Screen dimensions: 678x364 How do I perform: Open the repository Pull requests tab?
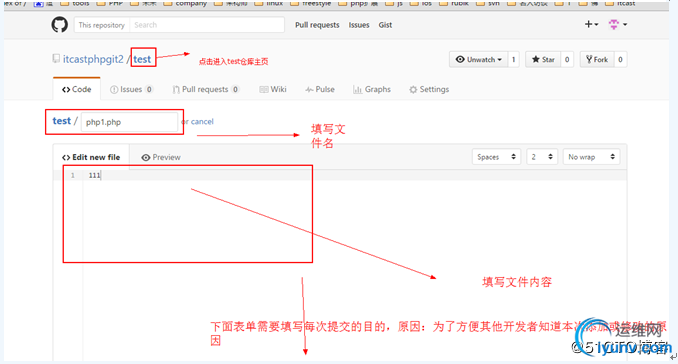coord(205,89)
